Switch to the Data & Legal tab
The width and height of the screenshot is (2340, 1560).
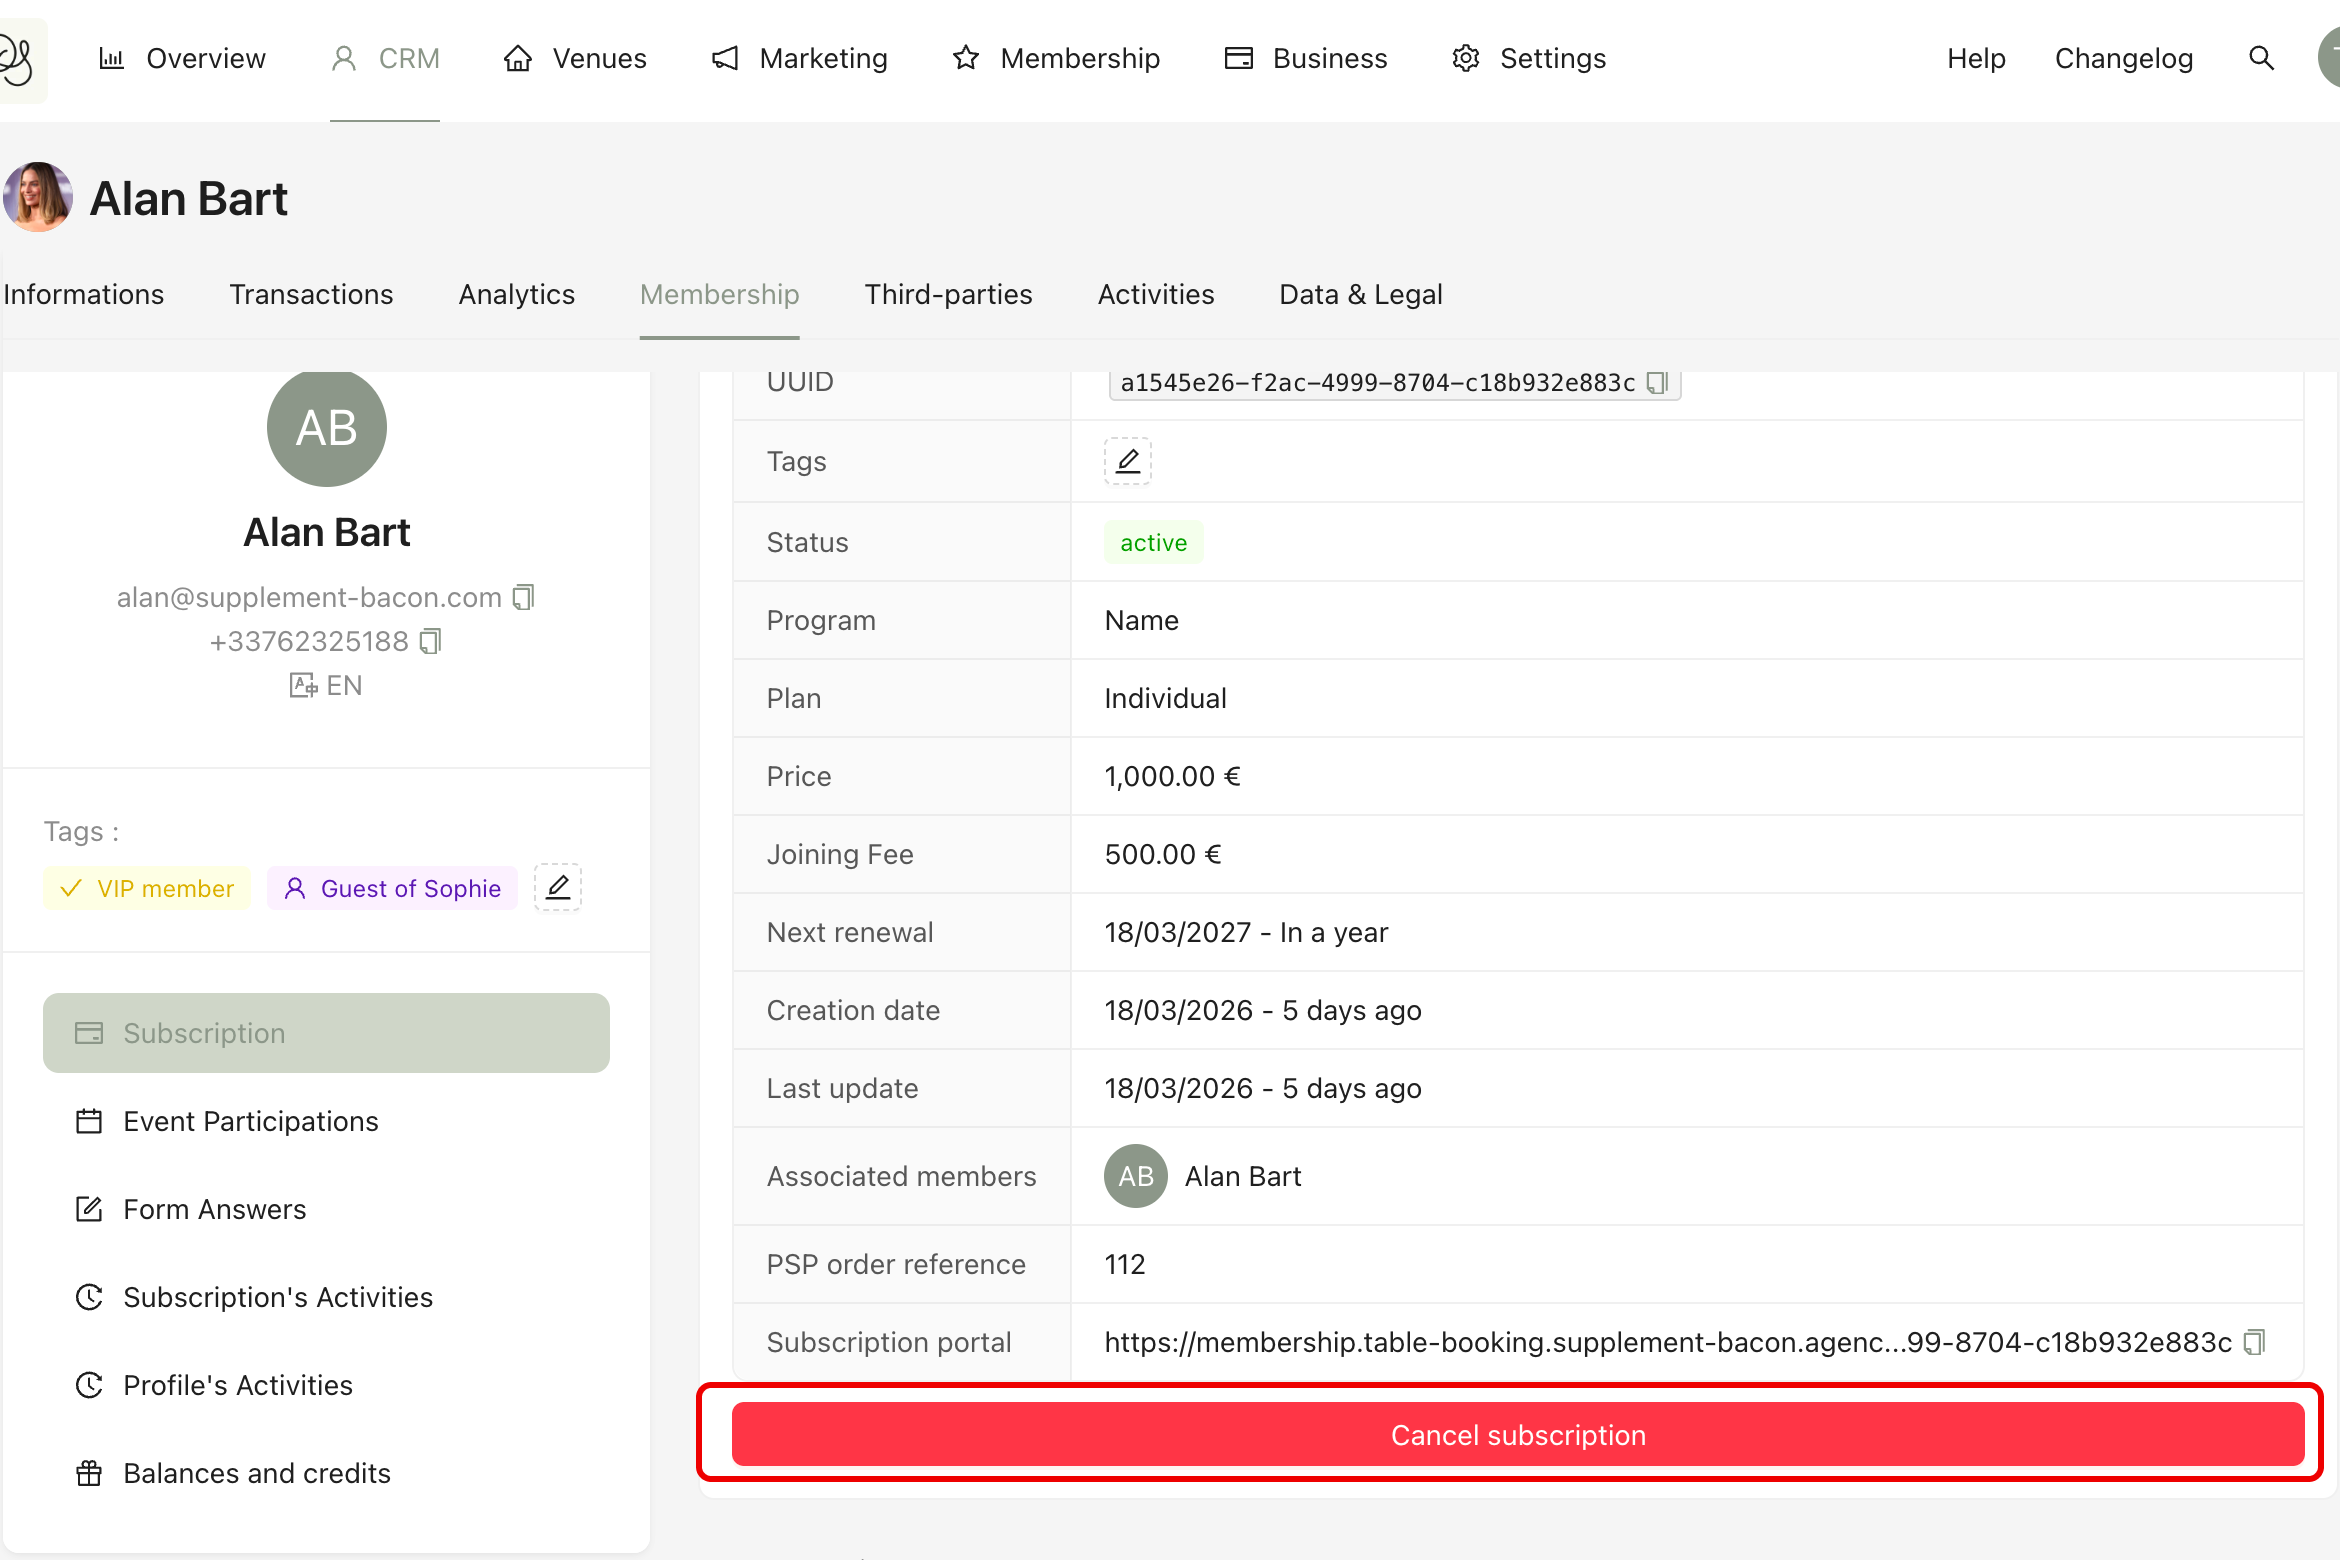coord(1360,294)
